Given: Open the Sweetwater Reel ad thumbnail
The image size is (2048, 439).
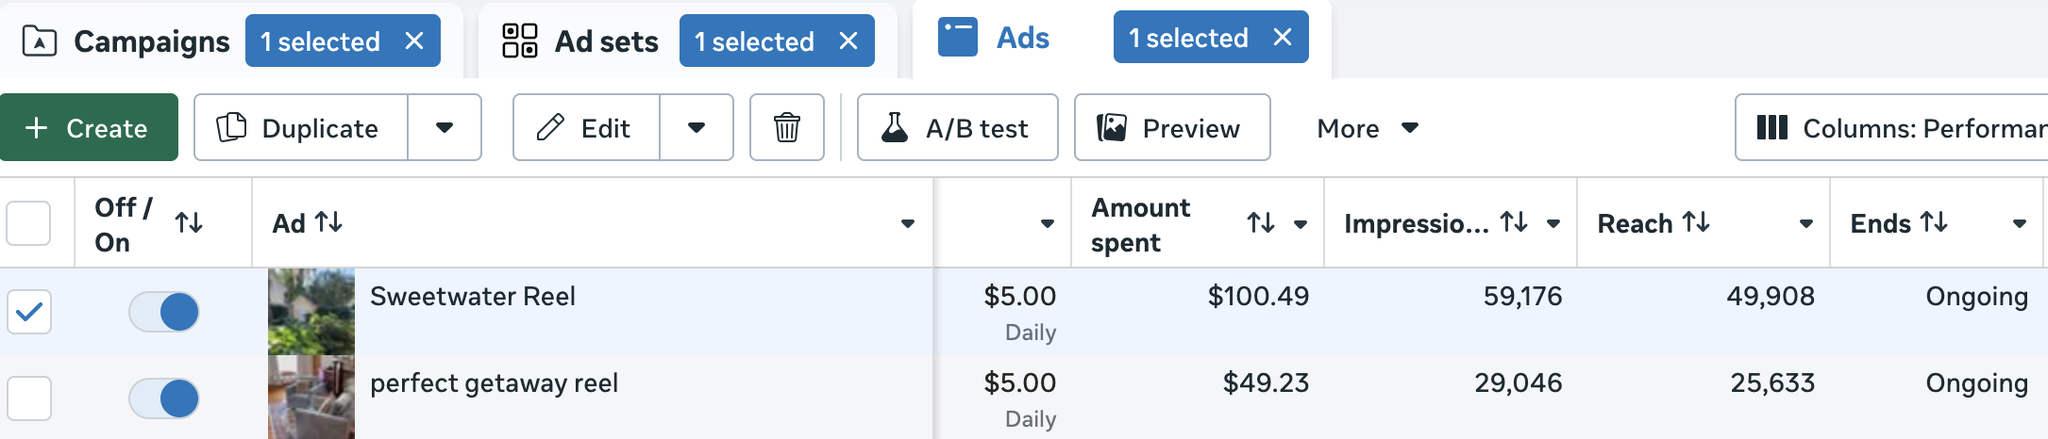Looking at the screenshot, I should tap(311, 311).
